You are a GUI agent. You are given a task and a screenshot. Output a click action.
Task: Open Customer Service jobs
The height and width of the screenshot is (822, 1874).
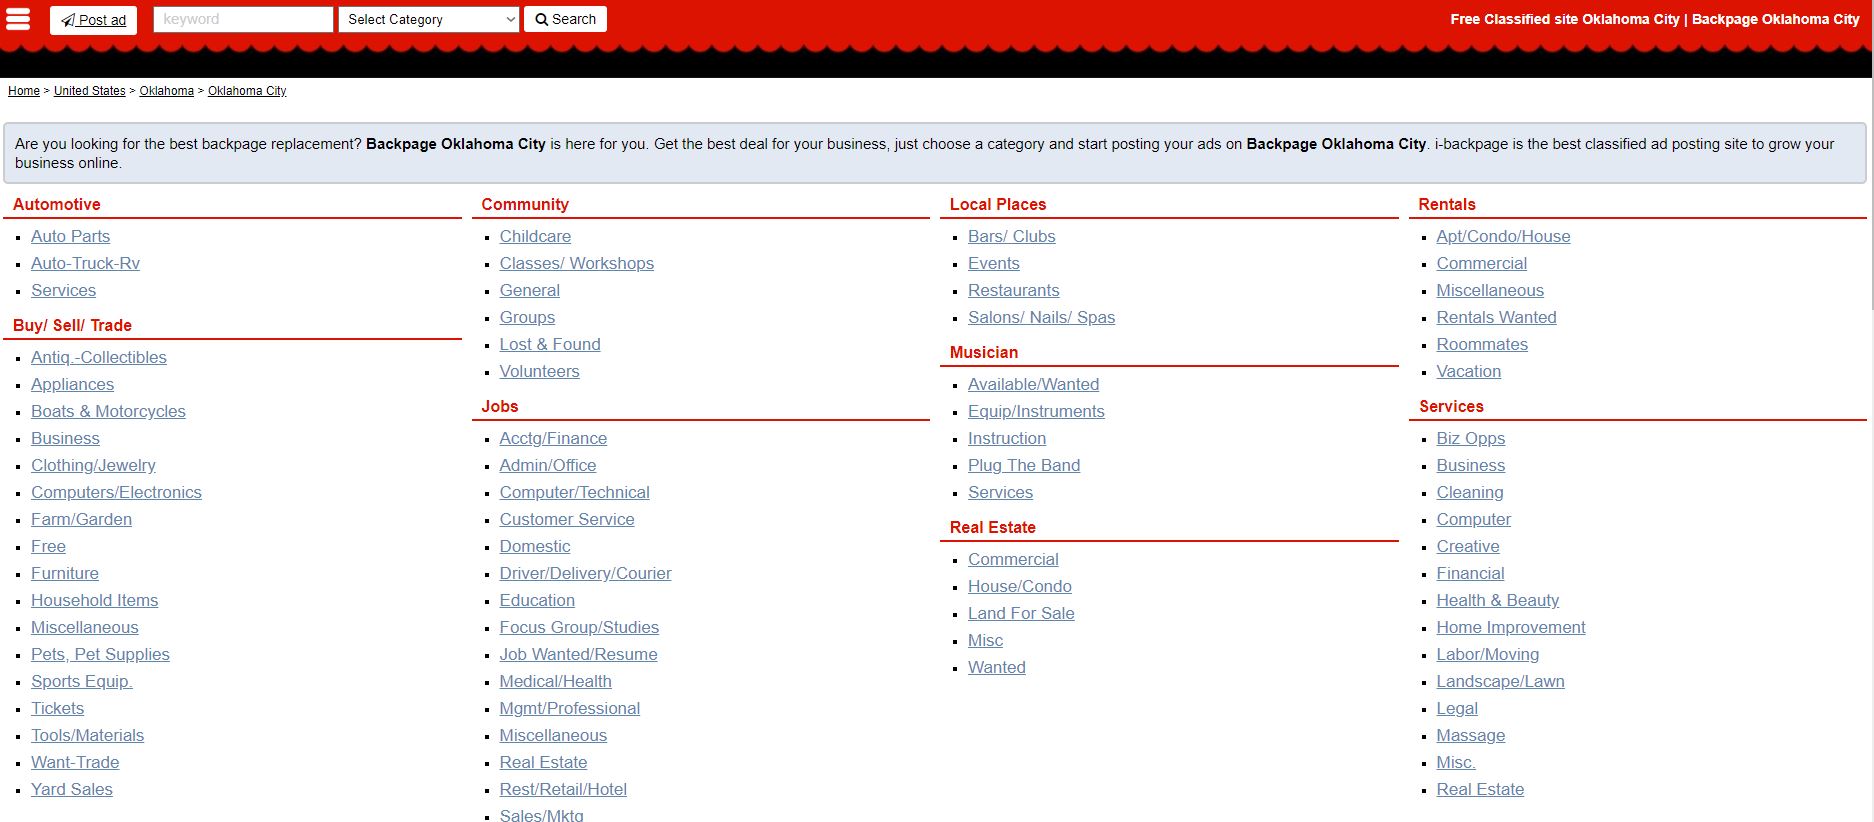coord(567,519)
